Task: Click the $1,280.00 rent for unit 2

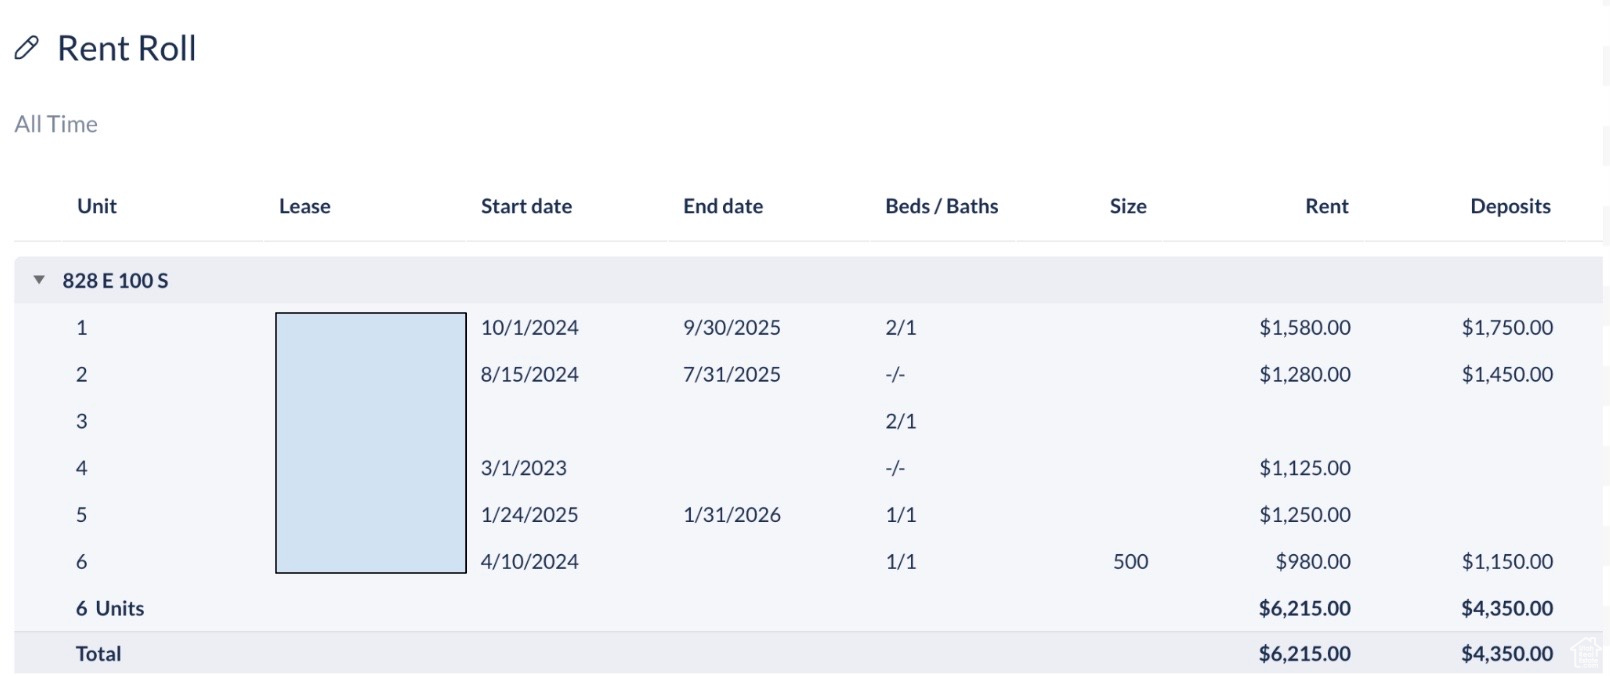Action: click(1304, 375)
